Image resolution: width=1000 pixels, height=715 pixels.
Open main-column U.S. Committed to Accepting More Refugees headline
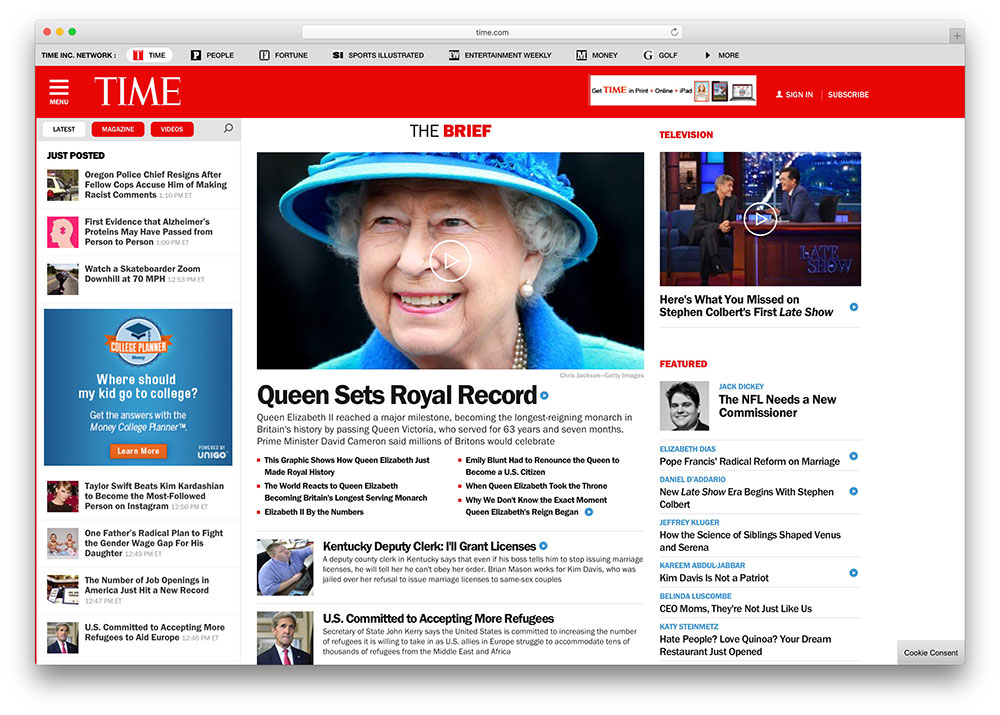click(438, 619)
